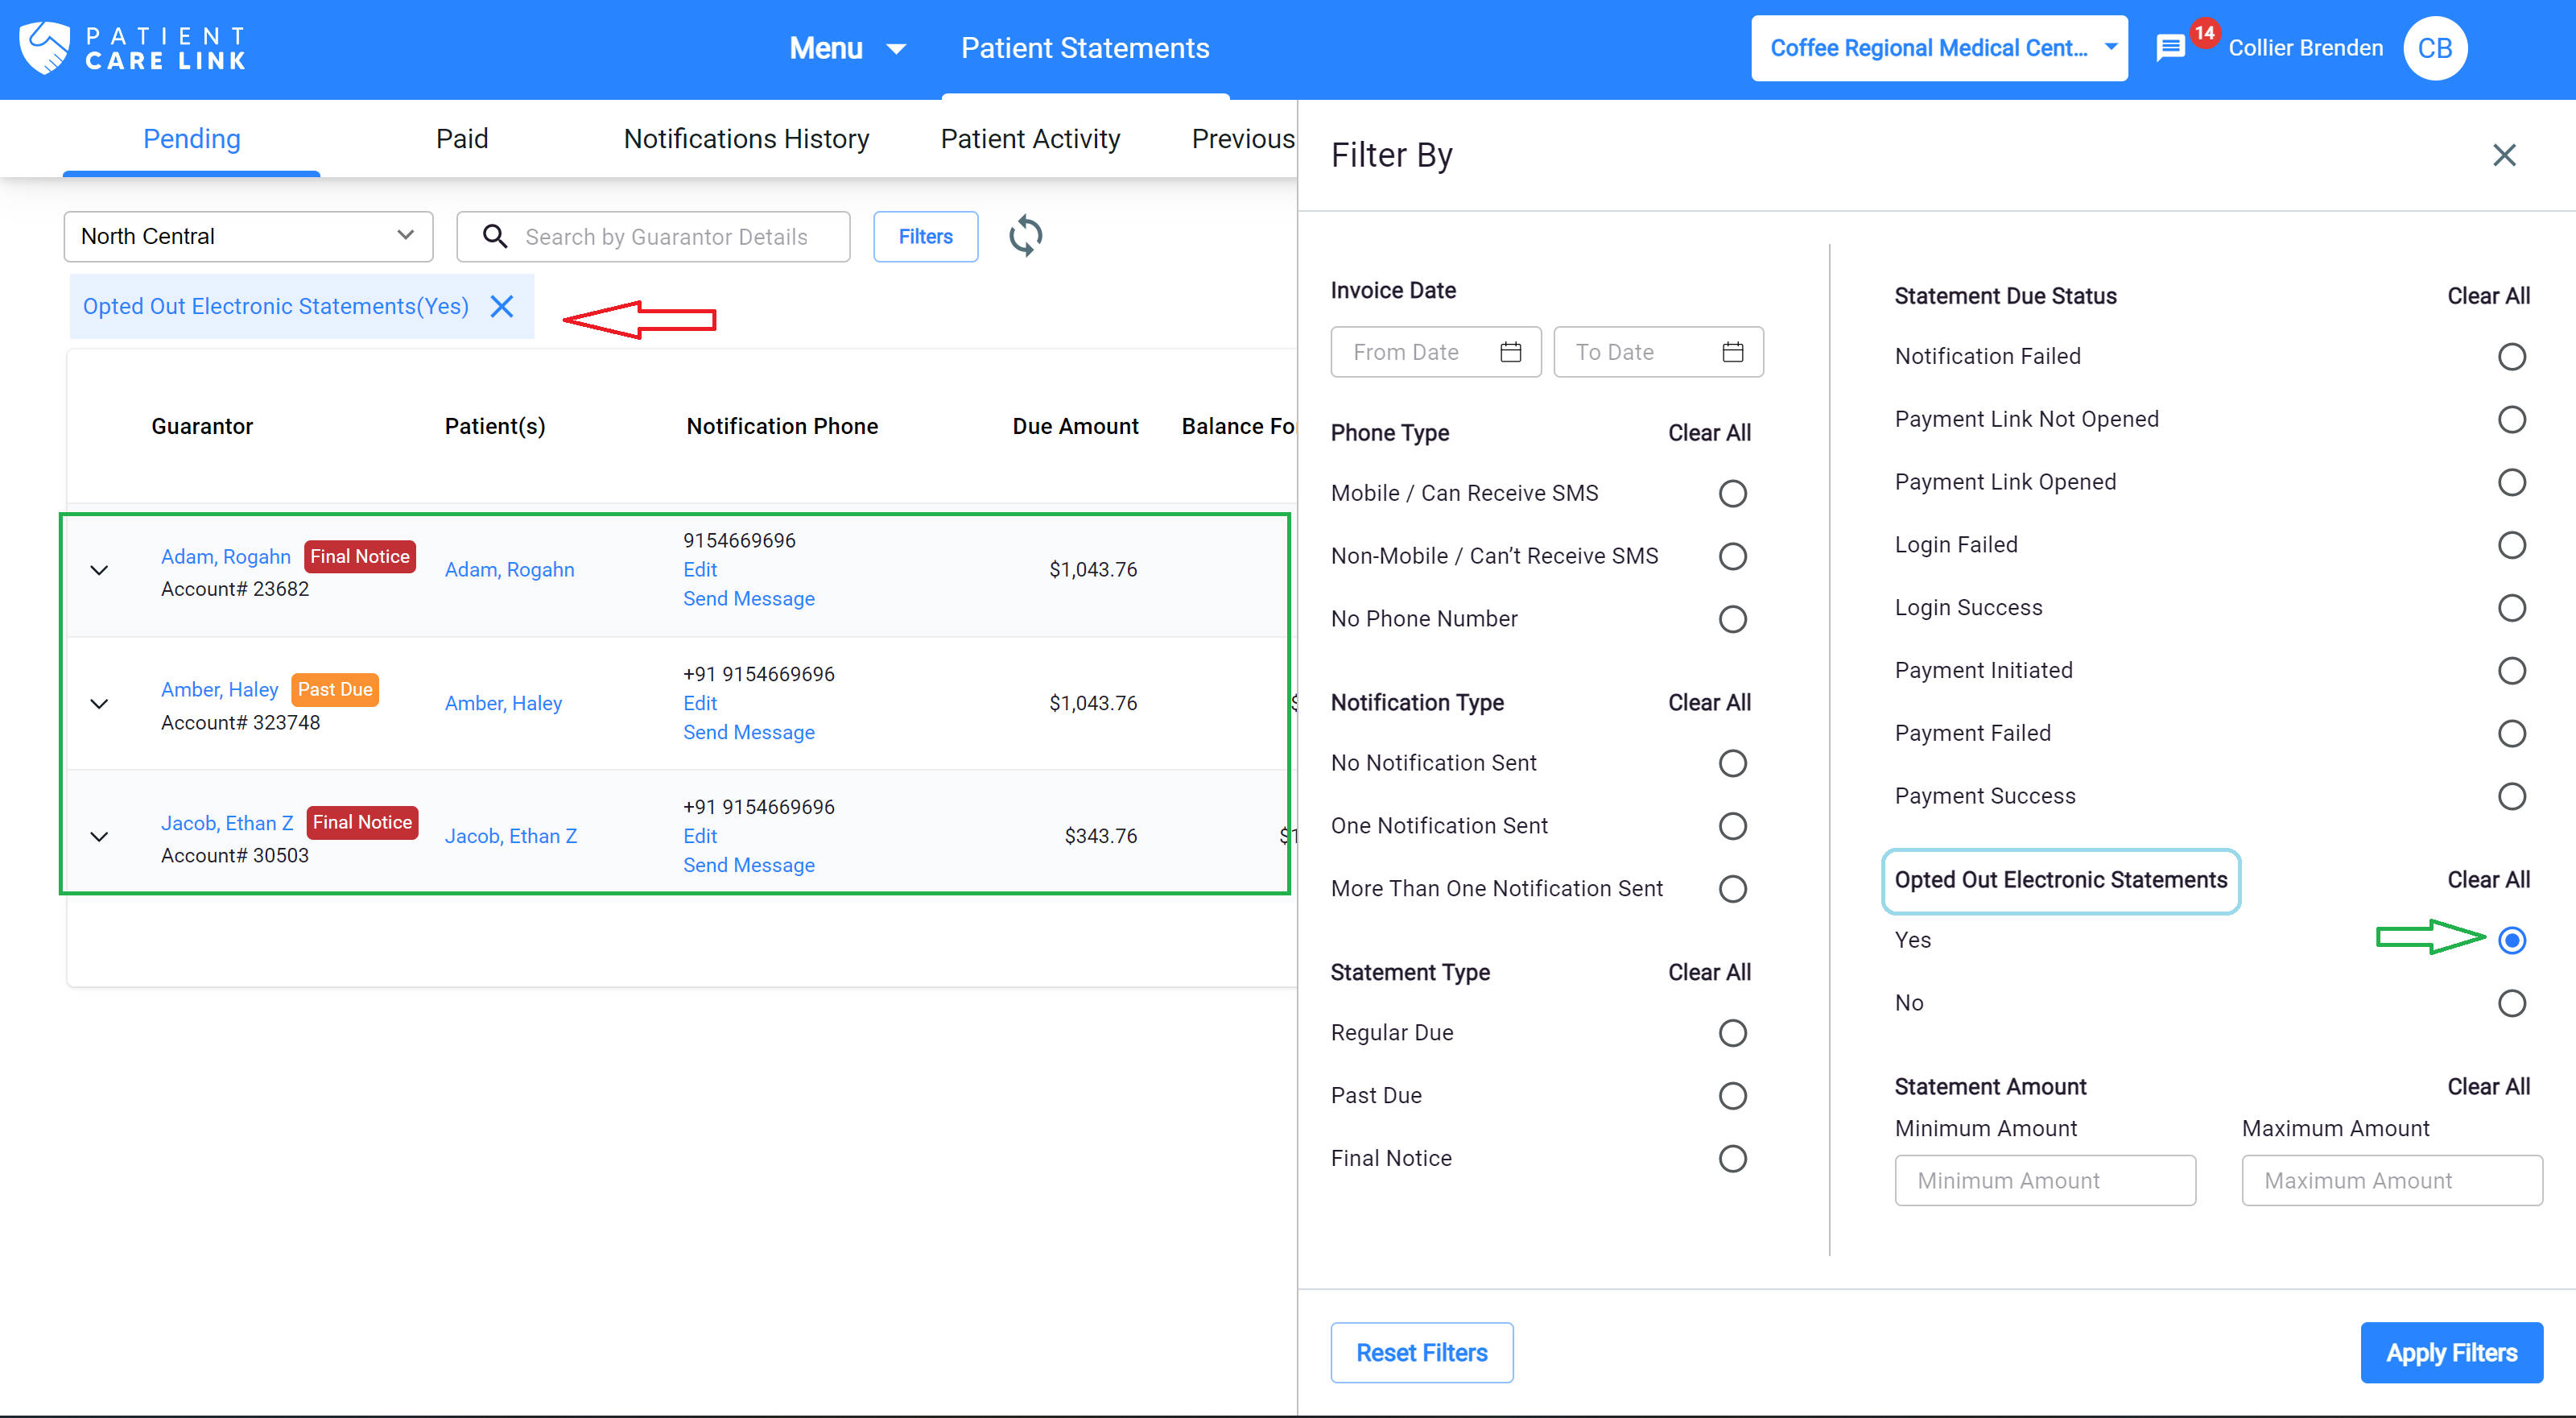
Task: Click the To Date input field
Action: click(1658, 352)
